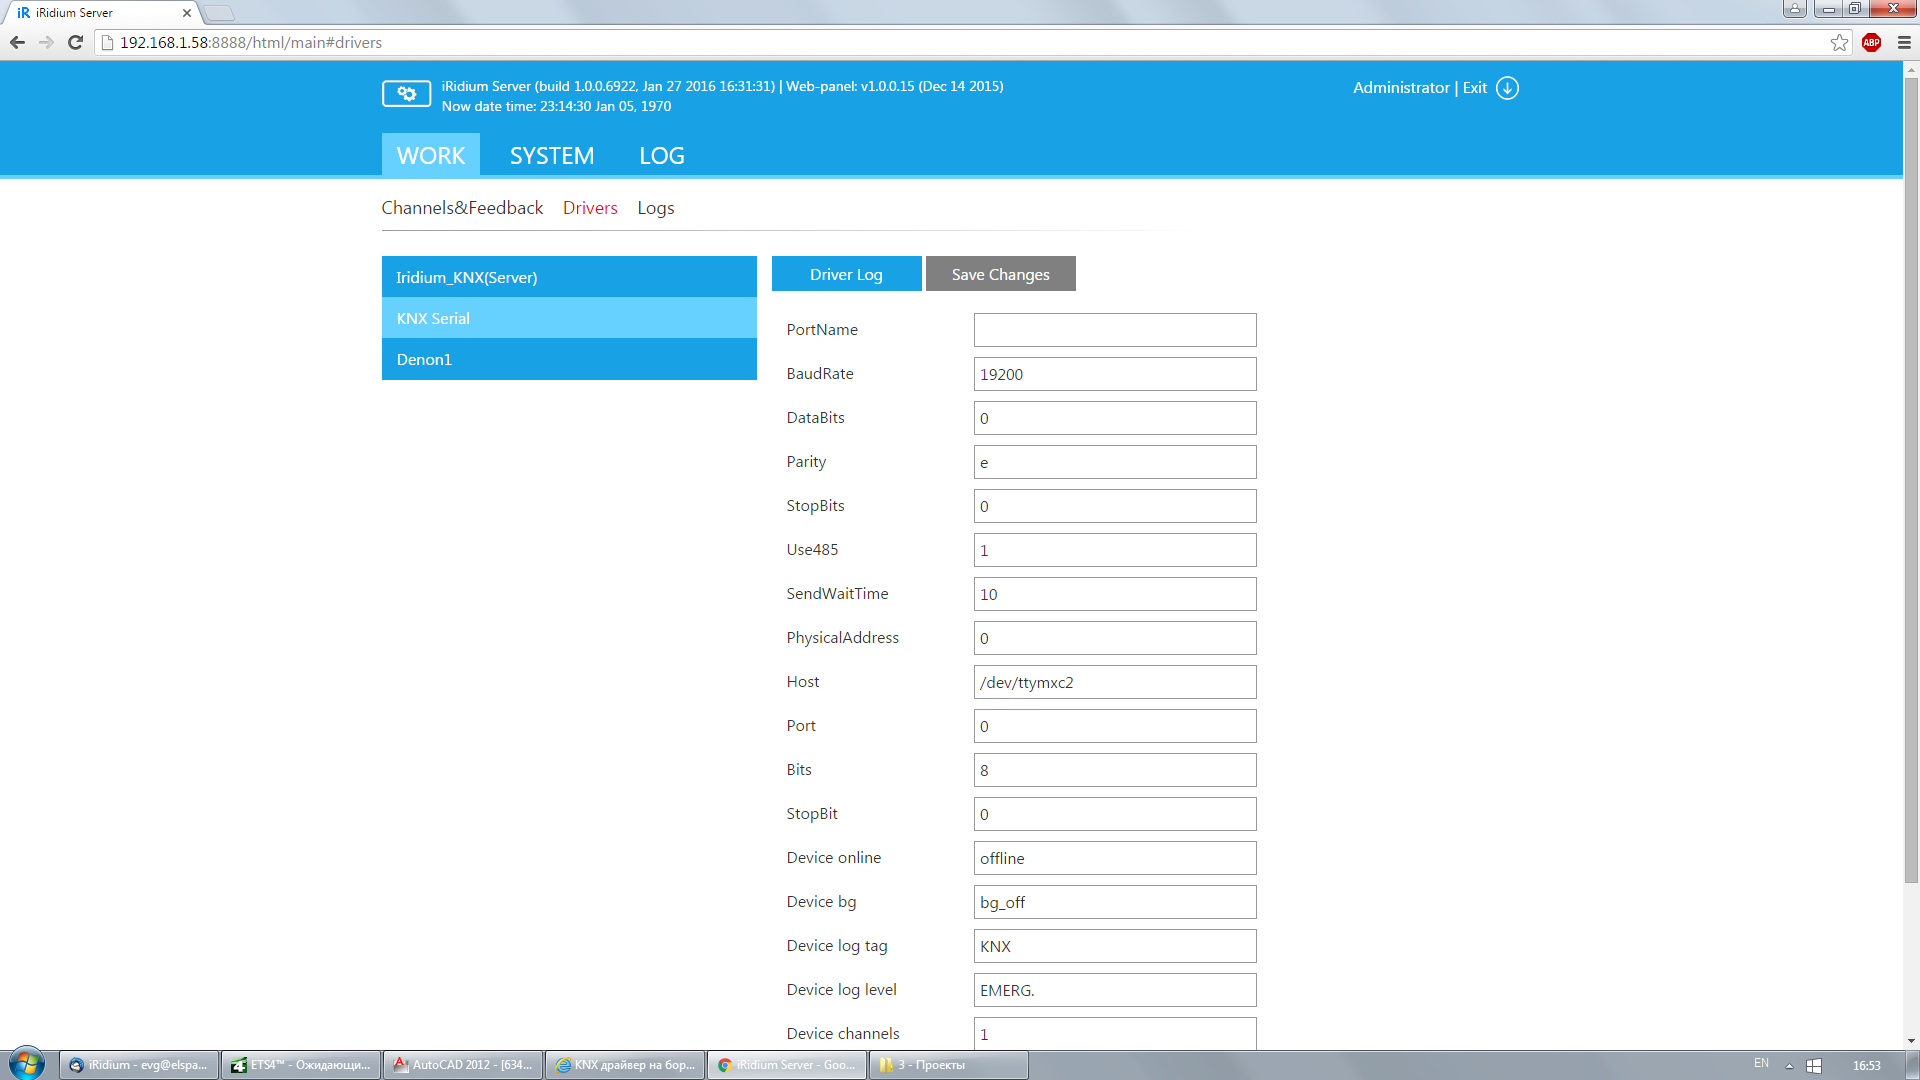
Task: Focus the Device bg field
Action: pyautogui.click(x=1115, y=902)
